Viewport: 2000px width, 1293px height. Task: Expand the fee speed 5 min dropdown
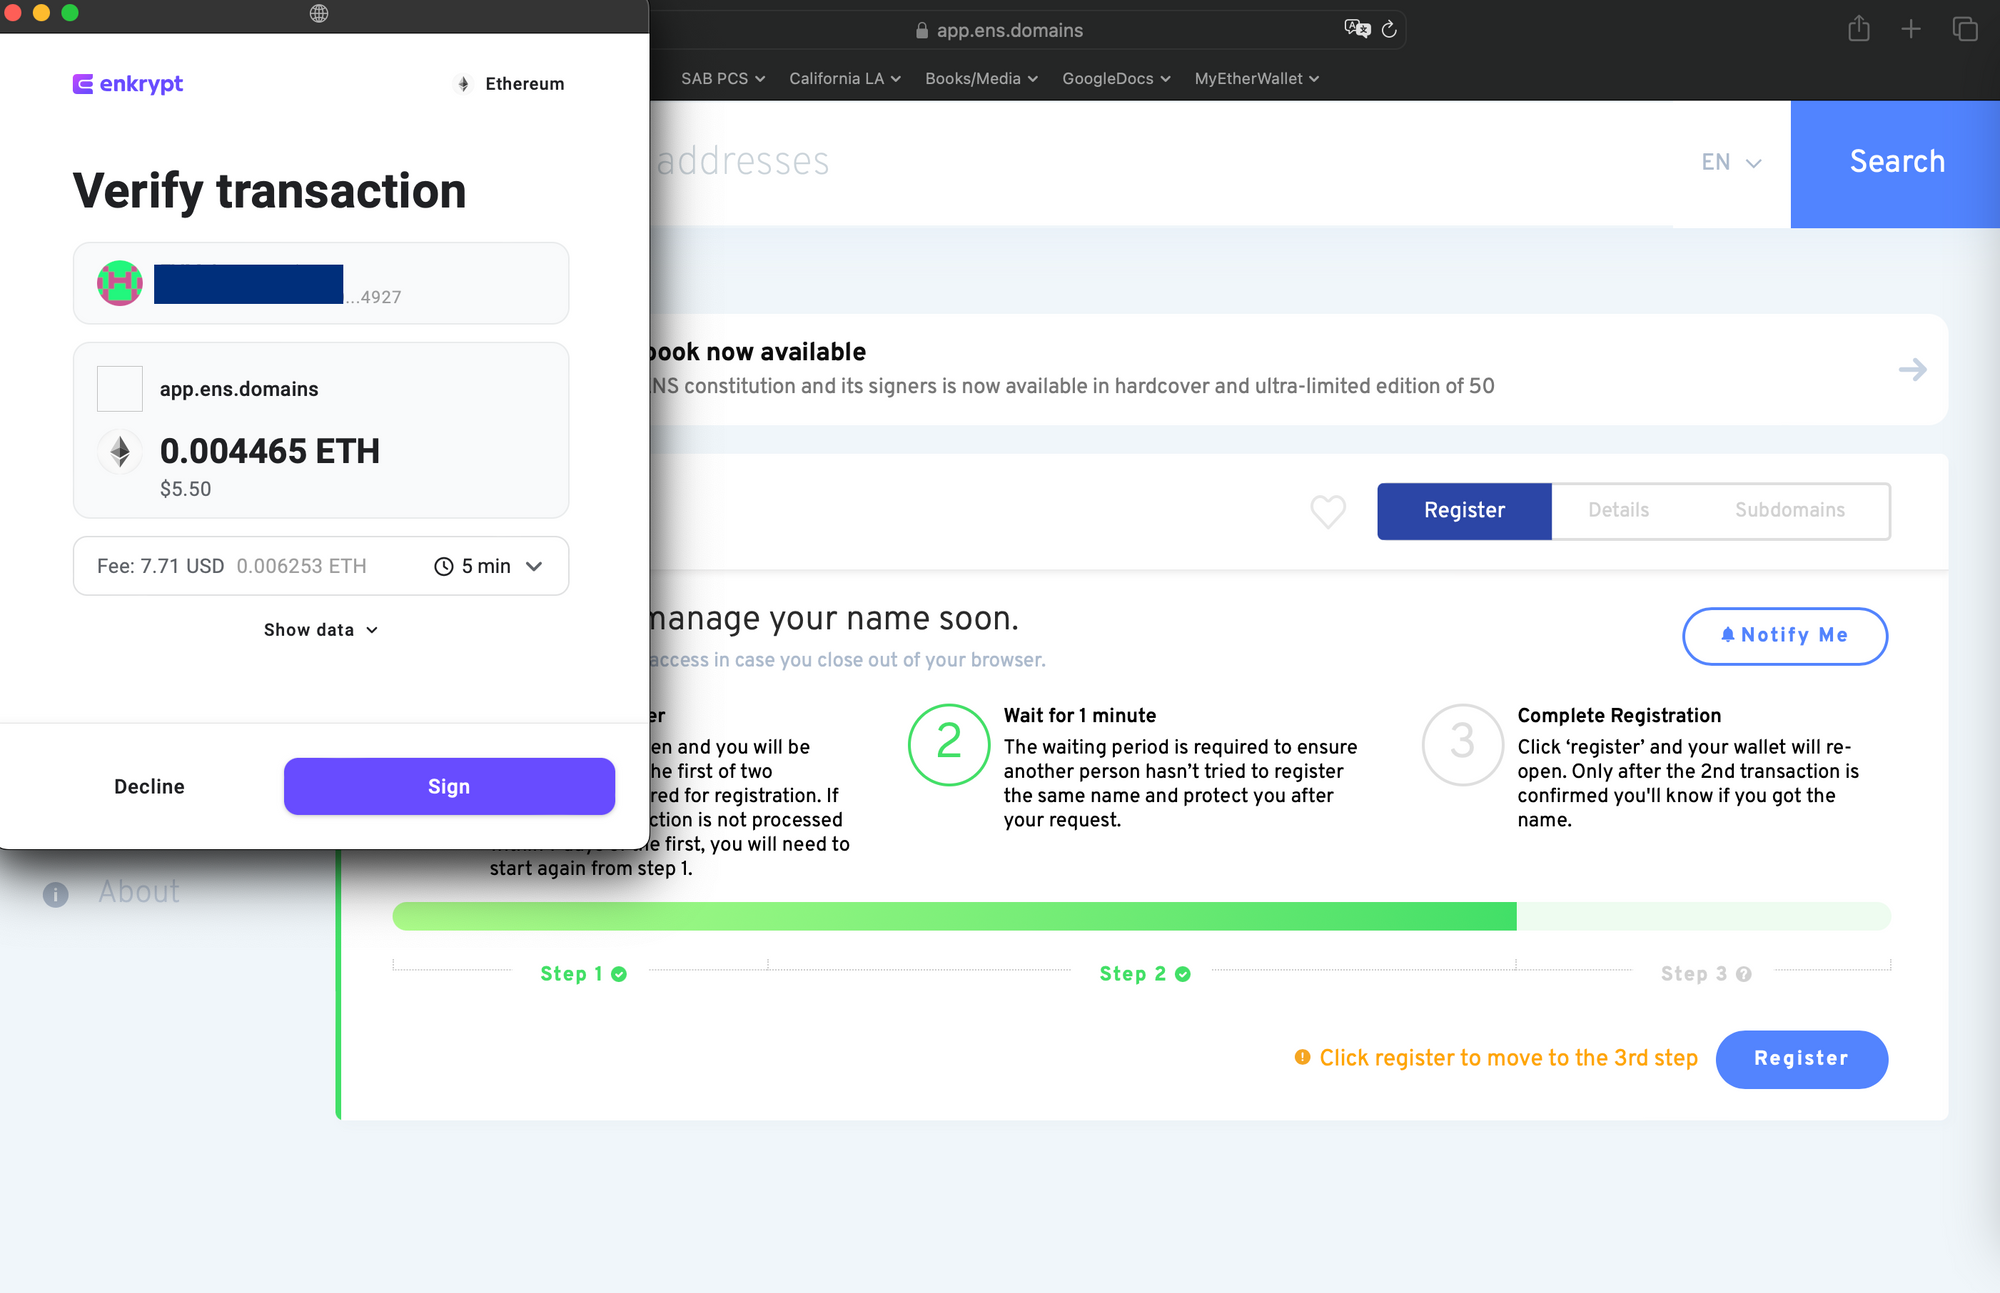(489, 566)
